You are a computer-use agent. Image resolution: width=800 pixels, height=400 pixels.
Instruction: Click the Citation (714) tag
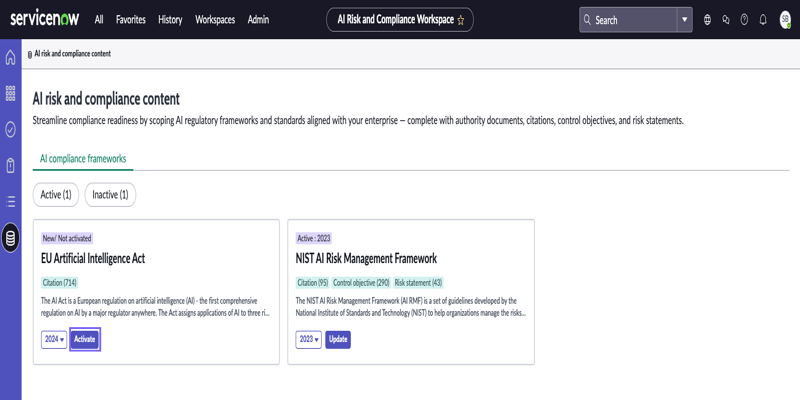coord(59,283)
